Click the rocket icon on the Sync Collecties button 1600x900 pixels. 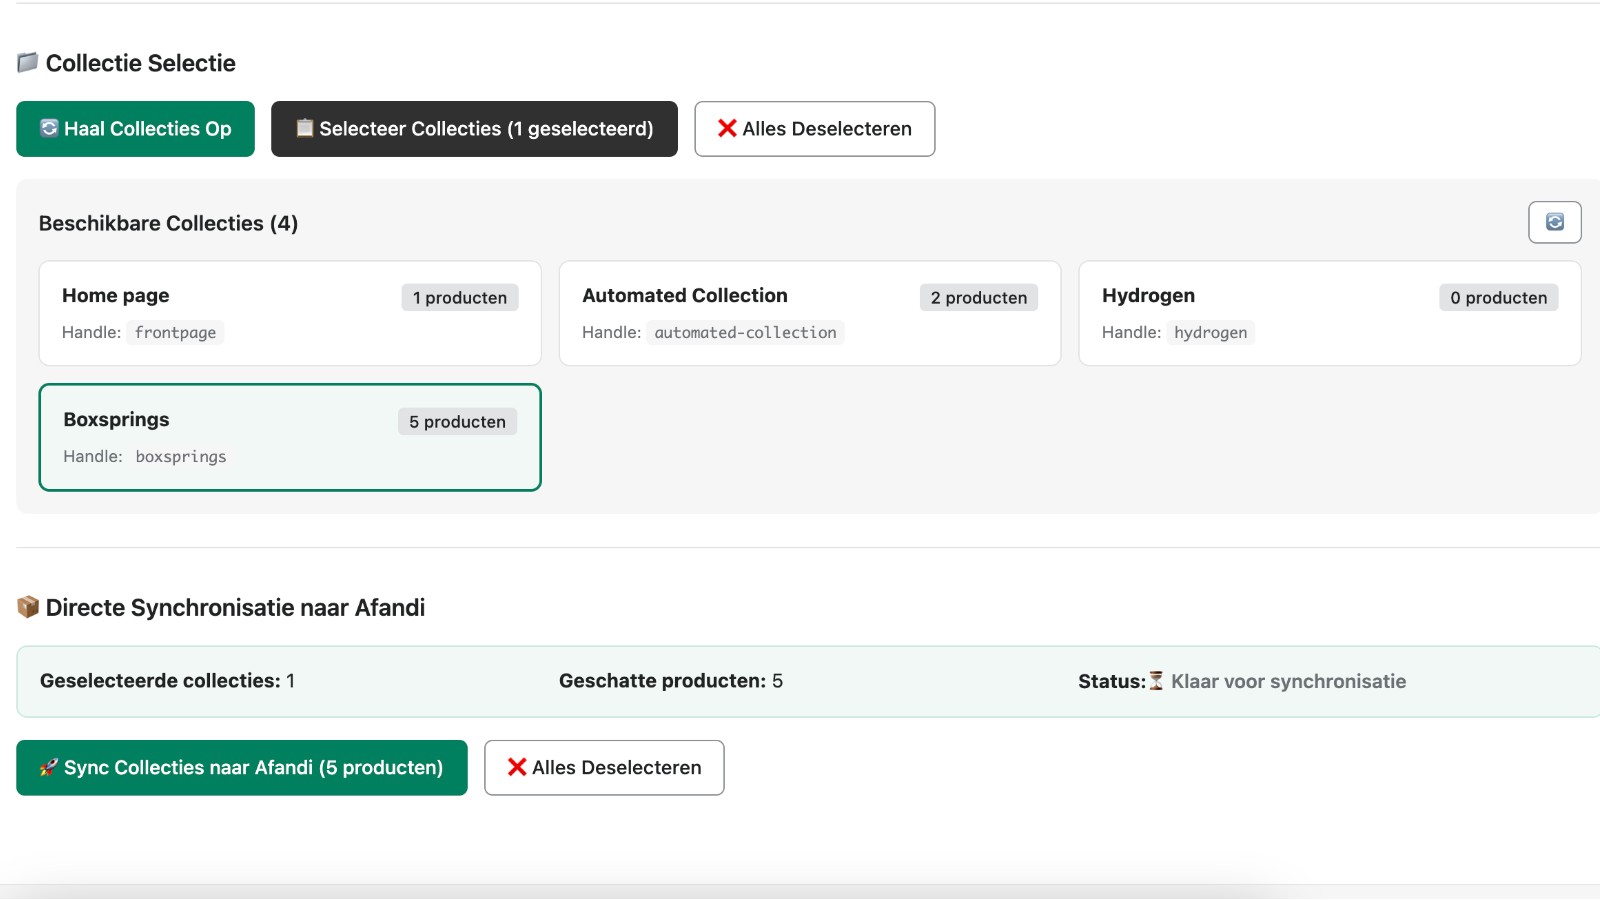coord(46,768)
